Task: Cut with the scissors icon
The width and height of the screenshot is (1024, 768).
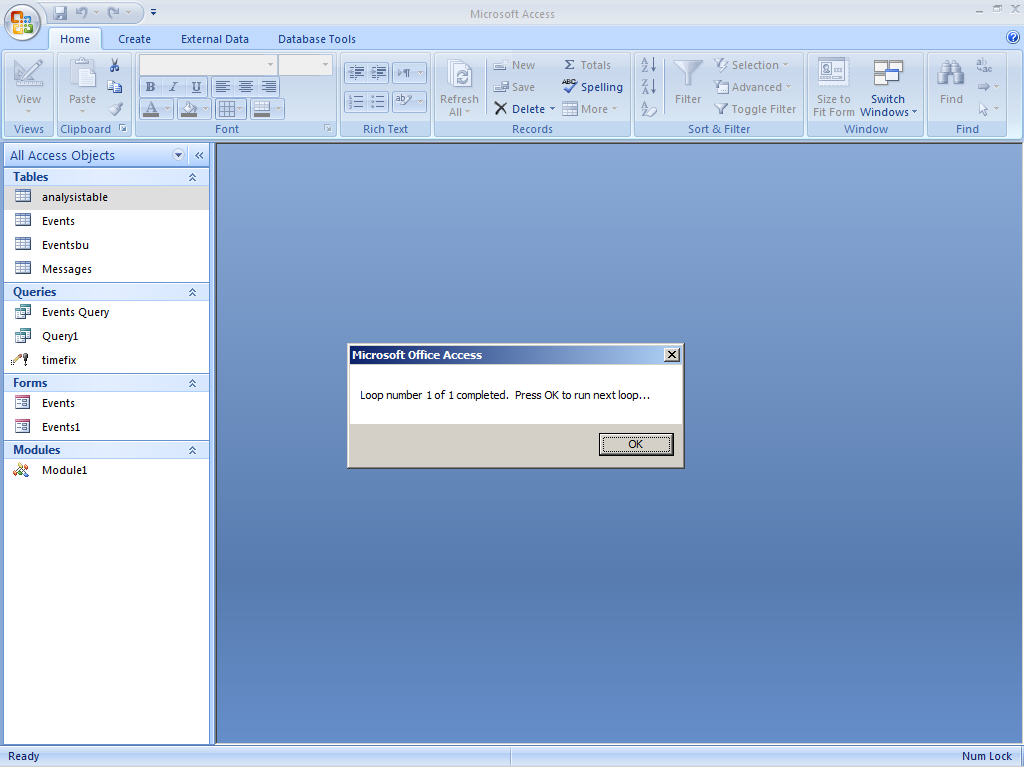Action: click(x=115, y=65)
